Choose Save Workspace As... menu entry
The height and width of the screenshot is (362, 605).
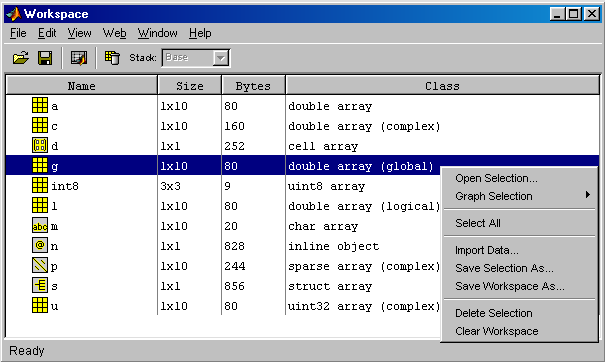pos(510,286)
